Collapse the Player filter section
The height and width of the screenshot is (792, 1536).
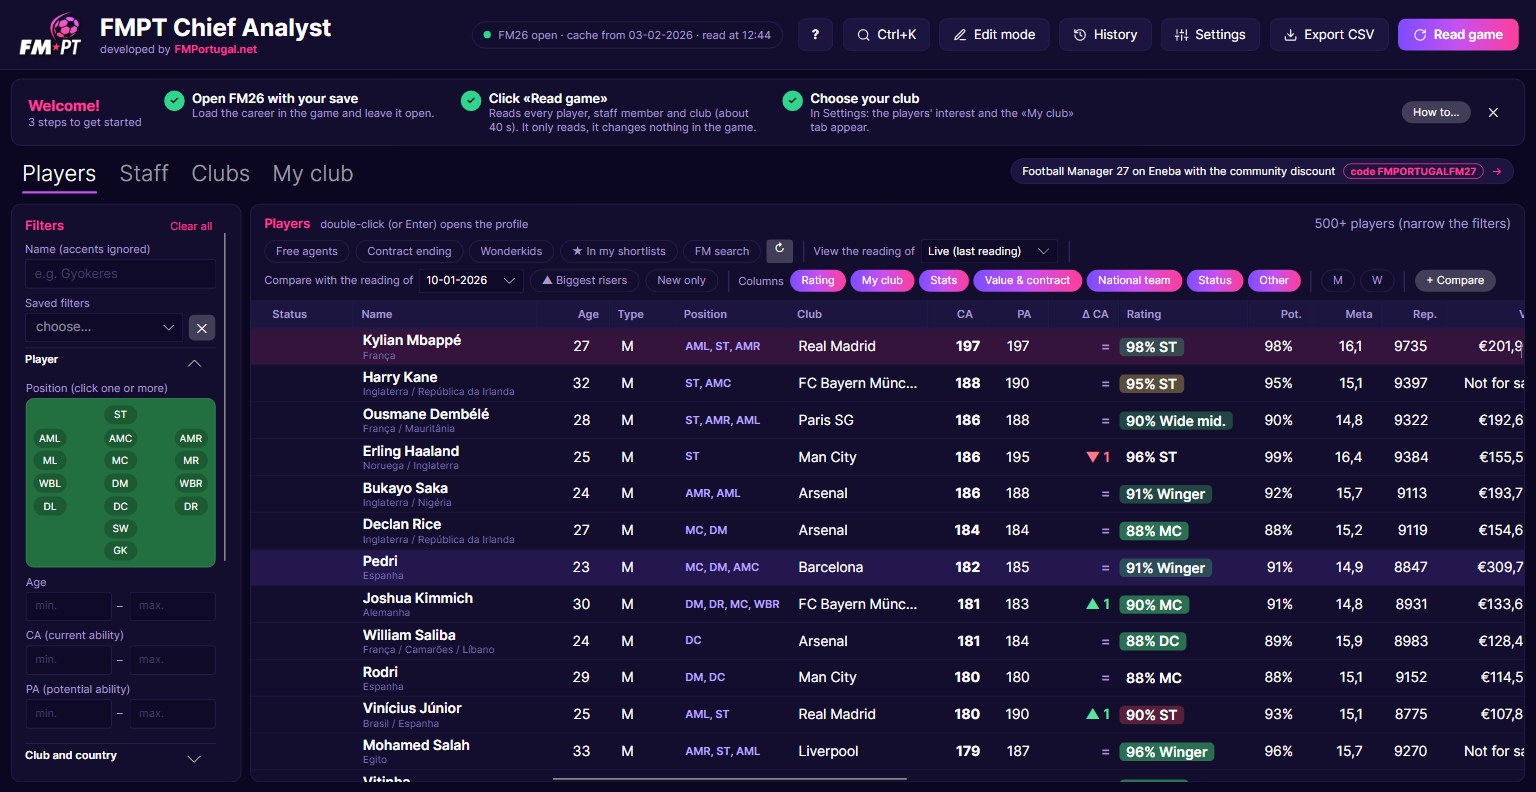(x=194, y=362)
